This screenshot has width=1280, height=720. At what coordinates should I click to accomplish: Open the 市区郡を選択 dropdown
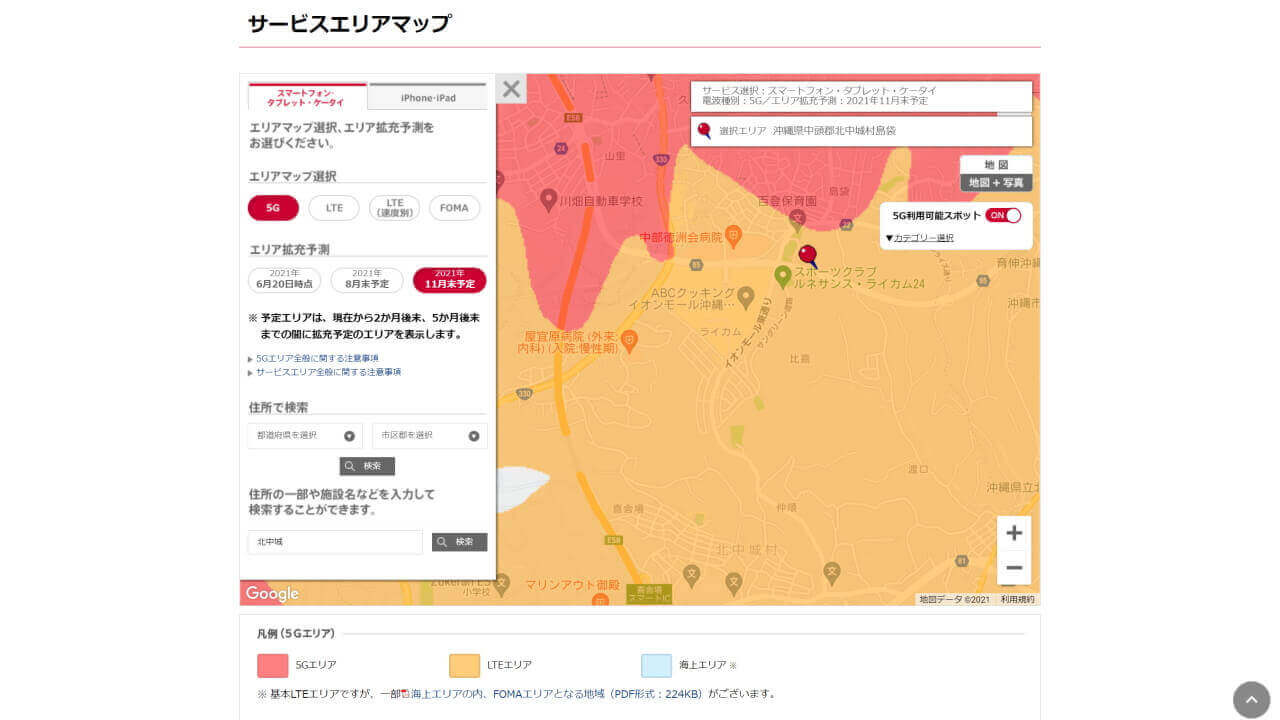(428, 435)
